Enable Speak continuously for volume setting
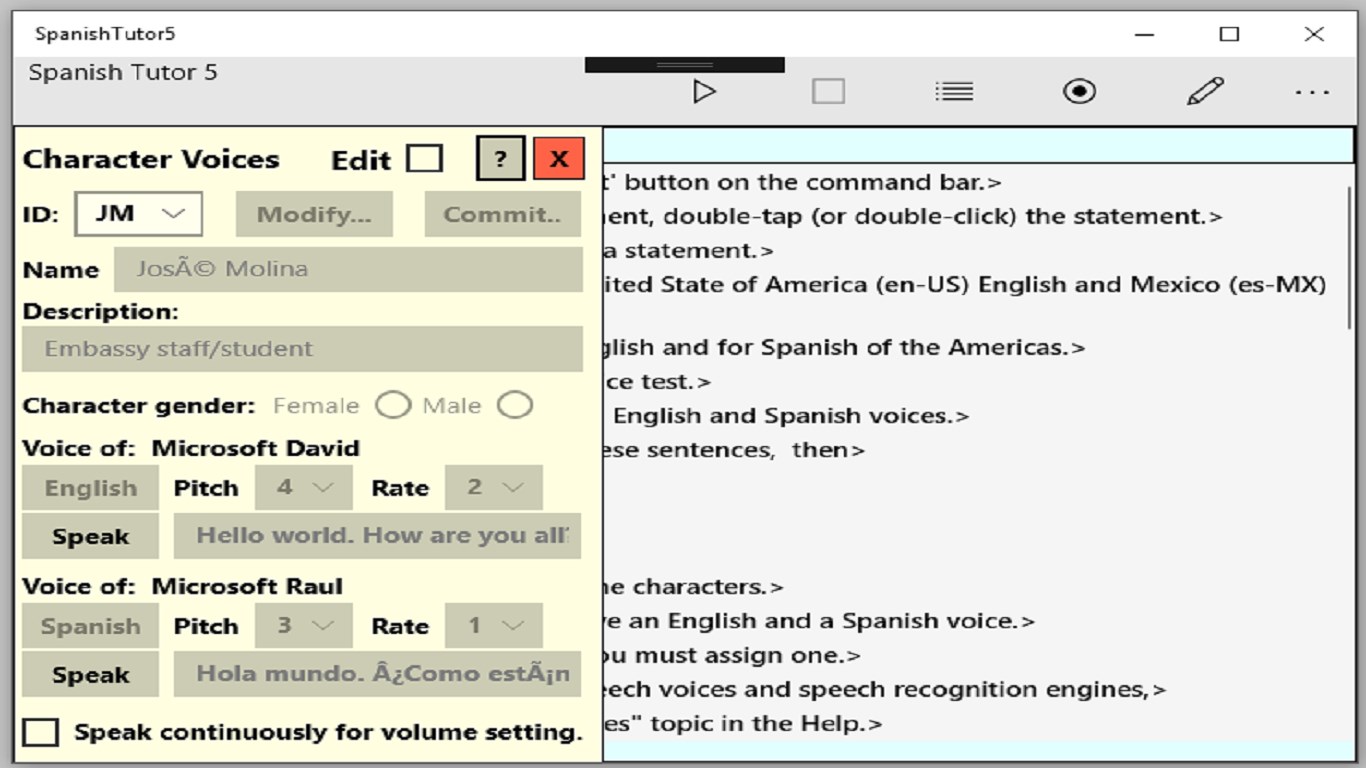The height and width of the screenshot is (768, 1366). [x=41, y=732]
